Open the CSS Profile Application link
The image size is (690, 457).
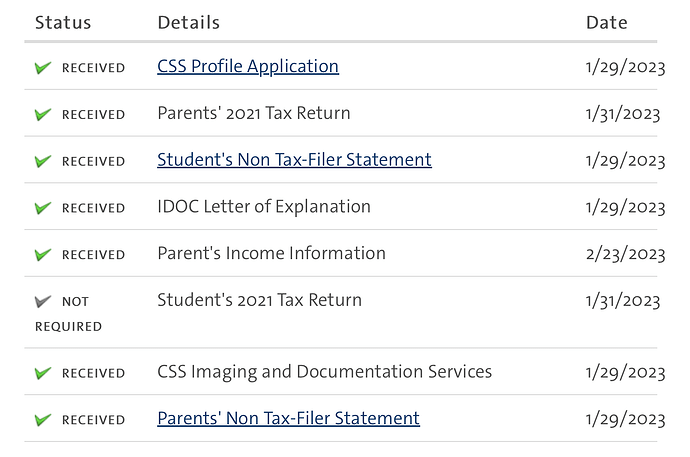coord(248,67)
